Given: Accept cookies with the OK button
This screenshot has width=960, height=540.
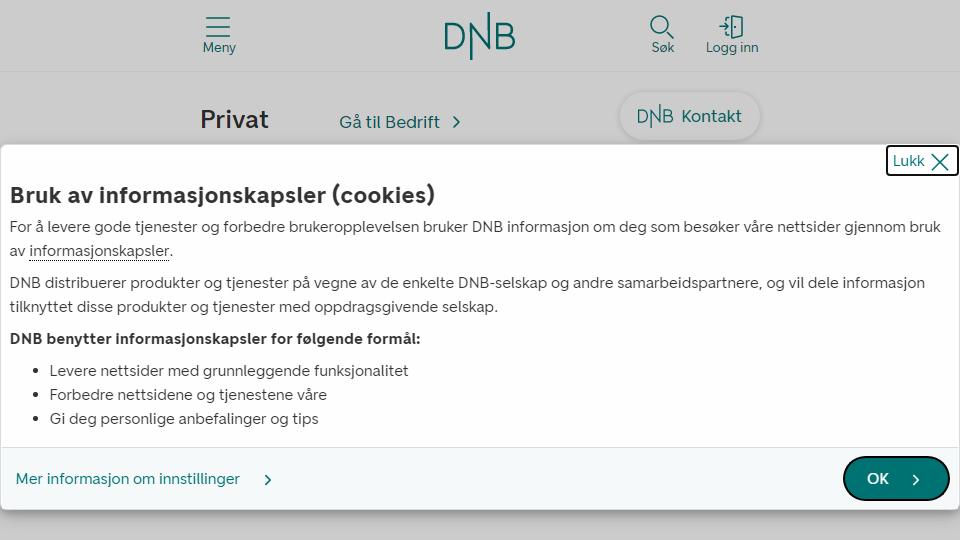Looking at the screenshot, I should tap(896, 479).
